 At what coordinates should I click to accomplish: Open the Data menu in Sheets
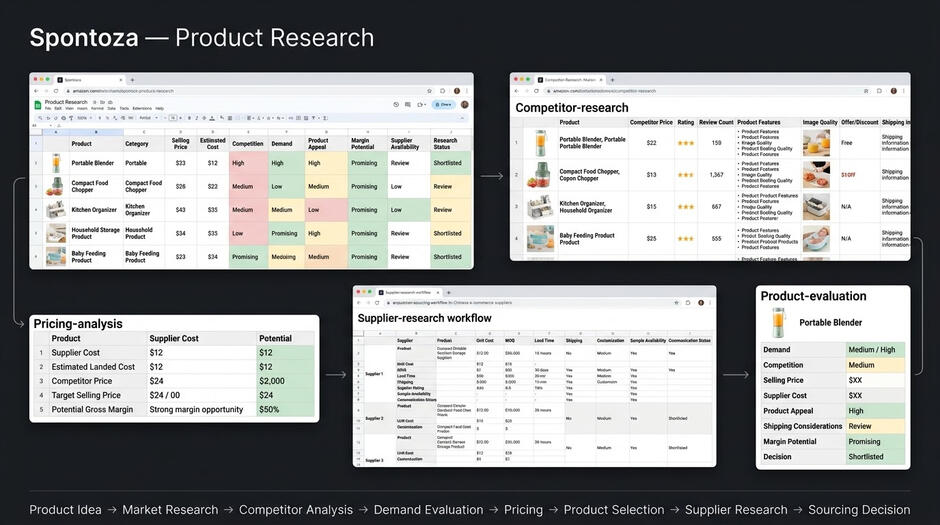[112, 108]
